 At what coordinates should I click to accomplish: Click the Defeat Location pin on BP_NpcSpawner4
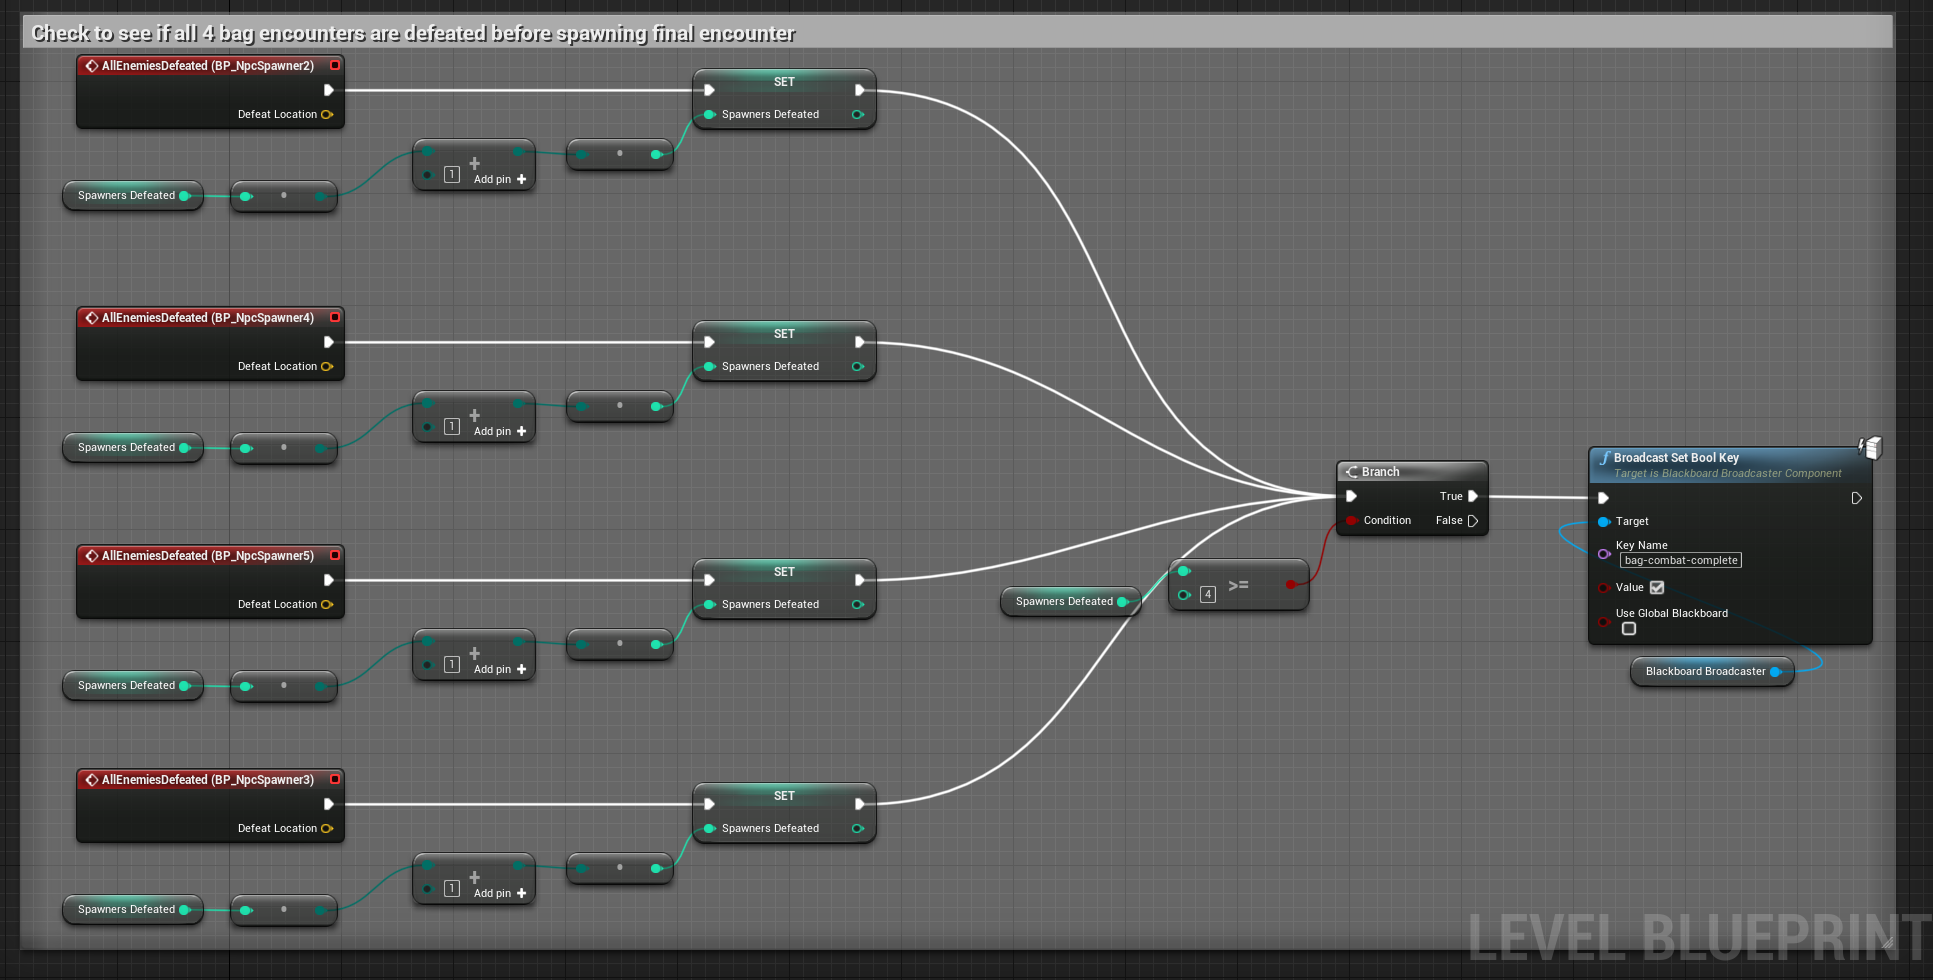(x=329, y=366)
